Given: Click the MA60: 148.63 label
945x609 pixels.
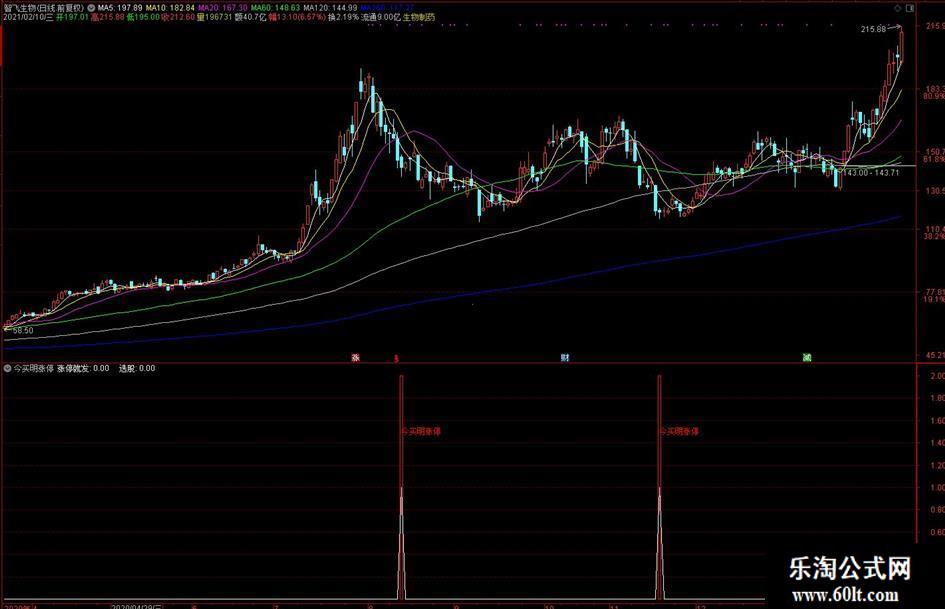Looking at the screenshot, I should click(275, 8).
